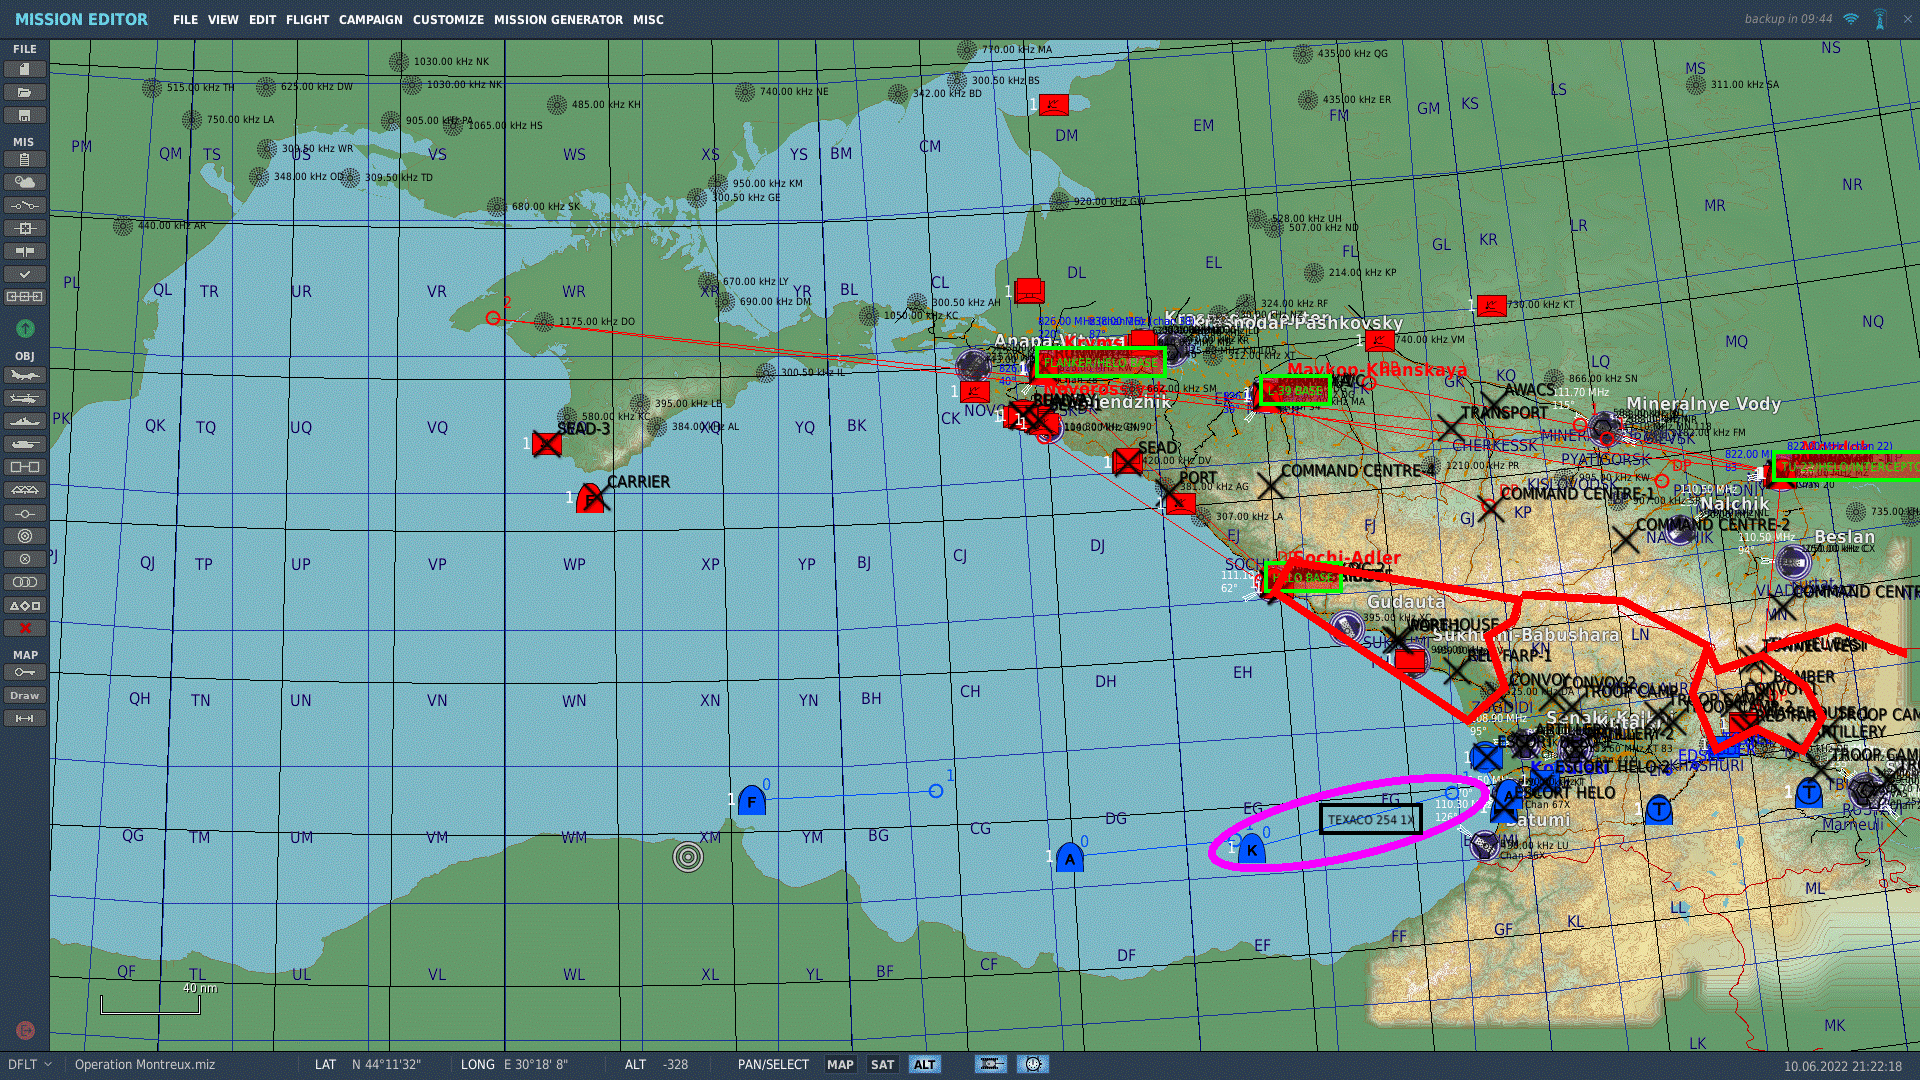Open the Weather settings cloud icon
Screen dimensions: 1920x1080
[x=25, y=182]
